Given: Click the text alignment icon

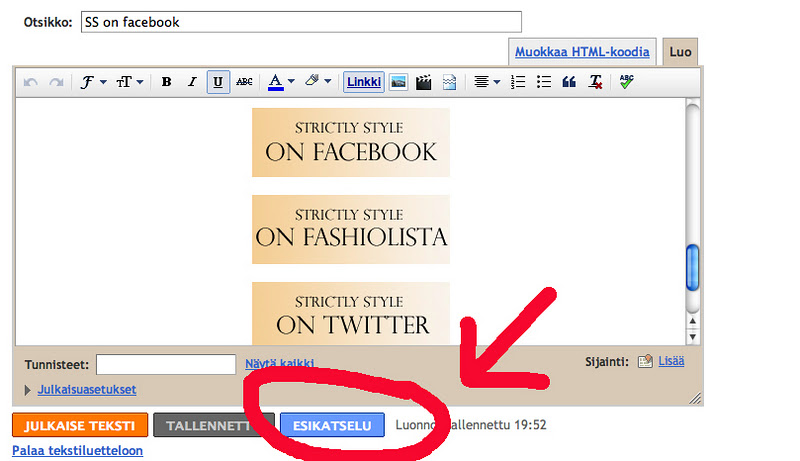Looking at the screenshot, I should [481, 82].
